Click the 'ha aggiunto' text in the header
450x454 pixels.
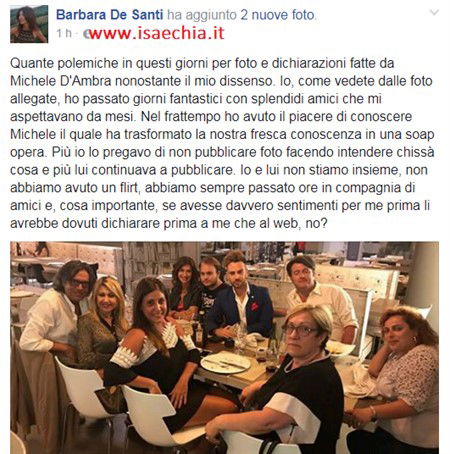pyautogui.click(x=202, y=15)
